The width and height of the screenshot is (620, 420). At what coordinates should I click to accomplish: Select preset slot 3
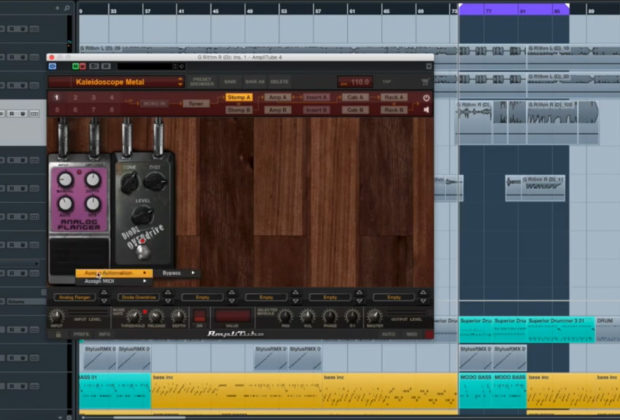coord(94,97)
